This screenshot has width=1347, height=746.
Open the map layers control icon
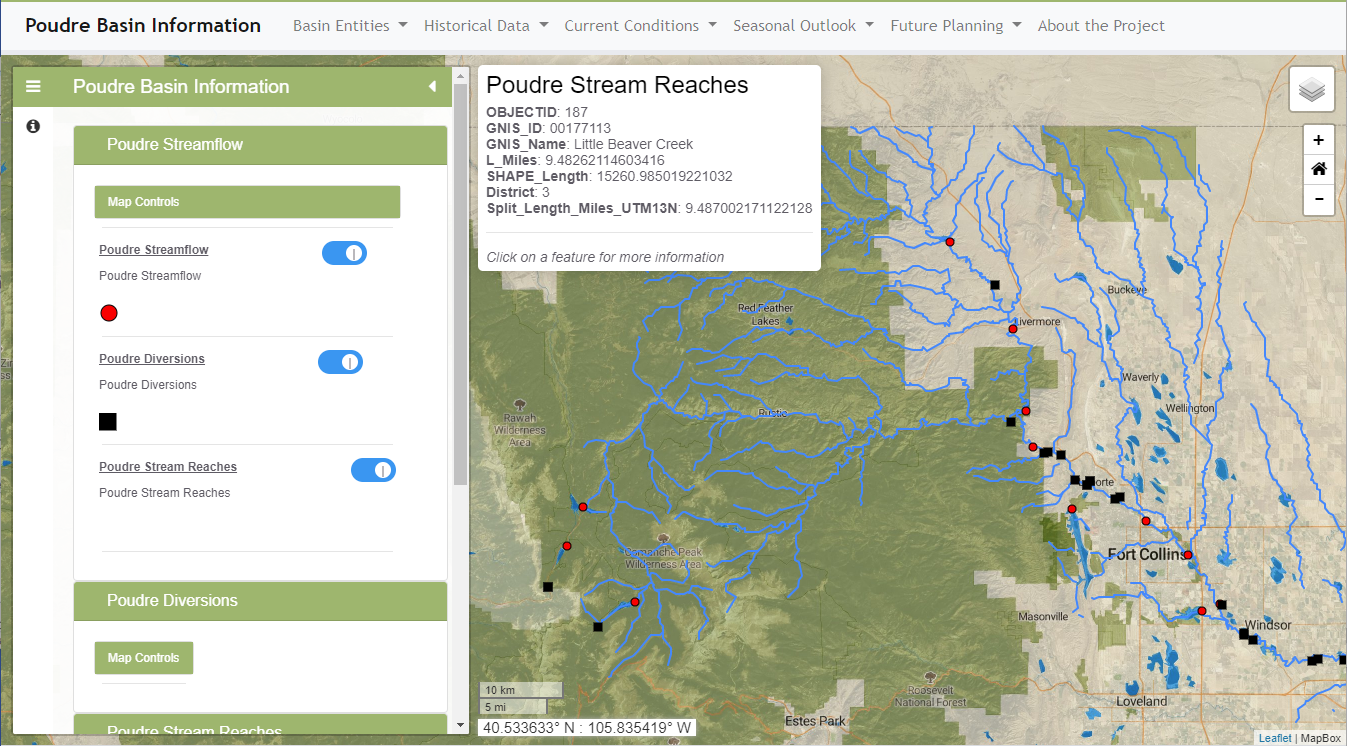pyautogui.click(x=1312, y=90)
